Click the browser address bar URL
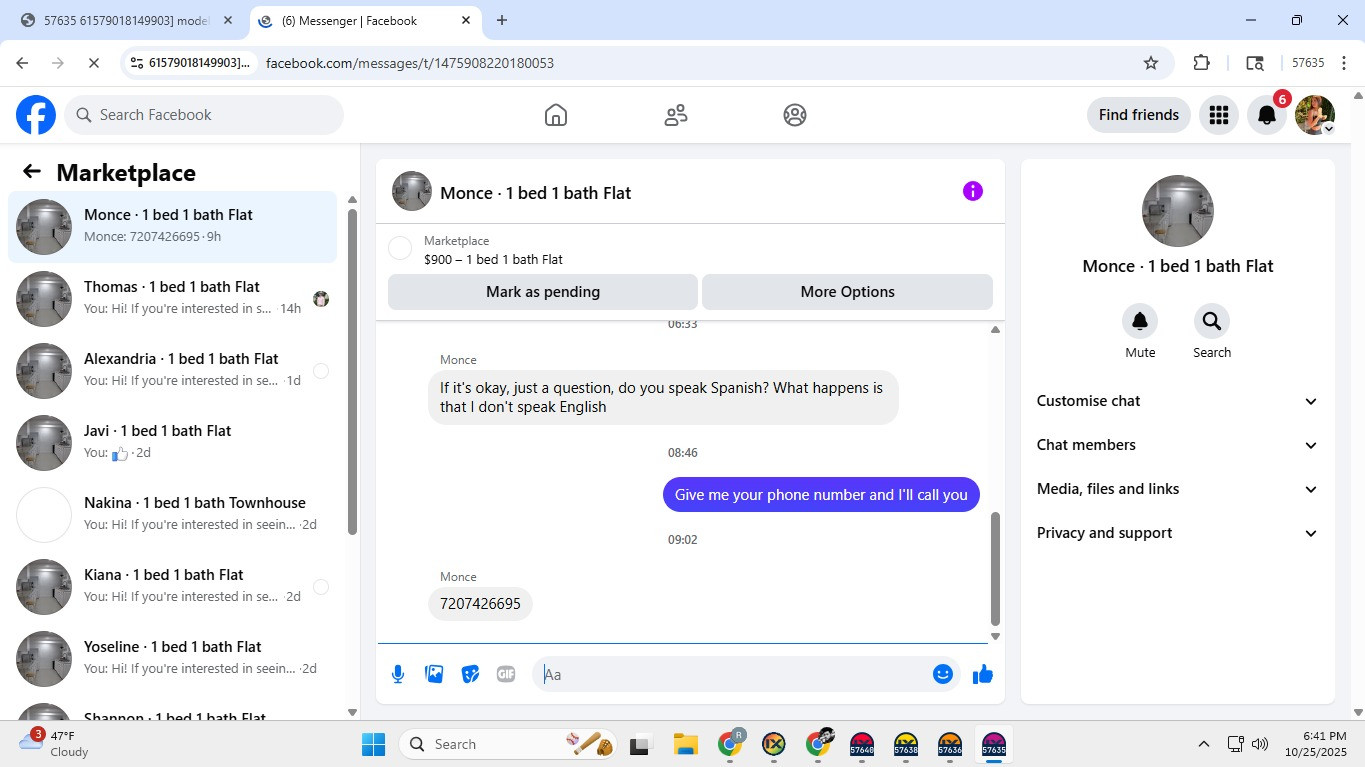This screenshot has width=1365, height=767. point(409,63)
